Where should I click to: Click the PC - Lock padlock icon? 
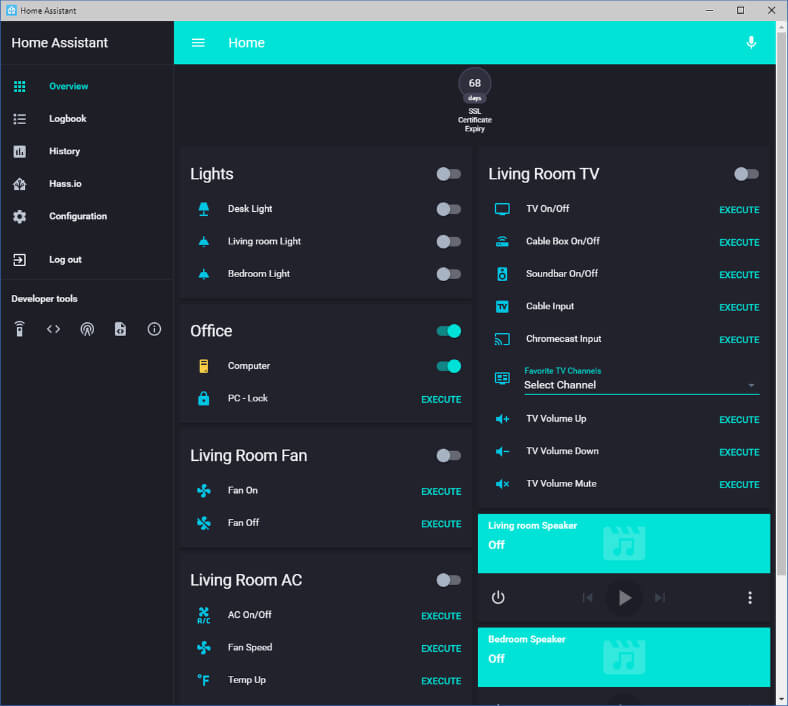point(204,398)
